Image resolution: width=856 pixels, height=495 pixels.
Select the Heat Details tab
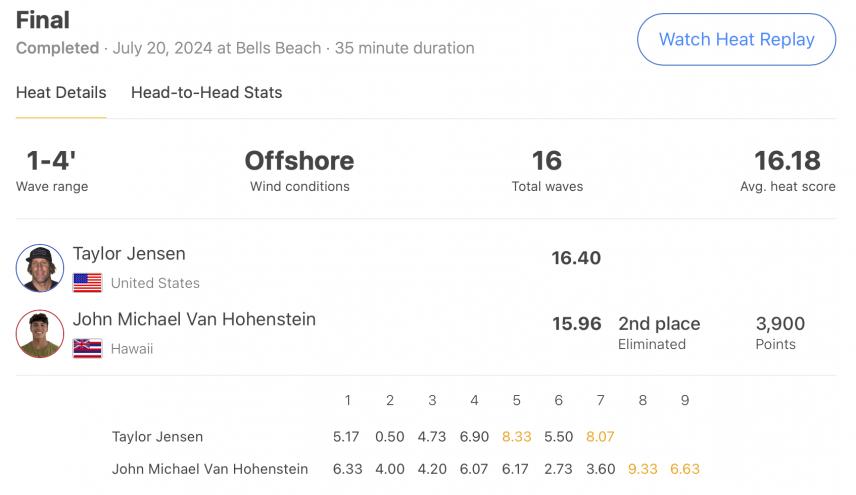(x=61, y=92)
